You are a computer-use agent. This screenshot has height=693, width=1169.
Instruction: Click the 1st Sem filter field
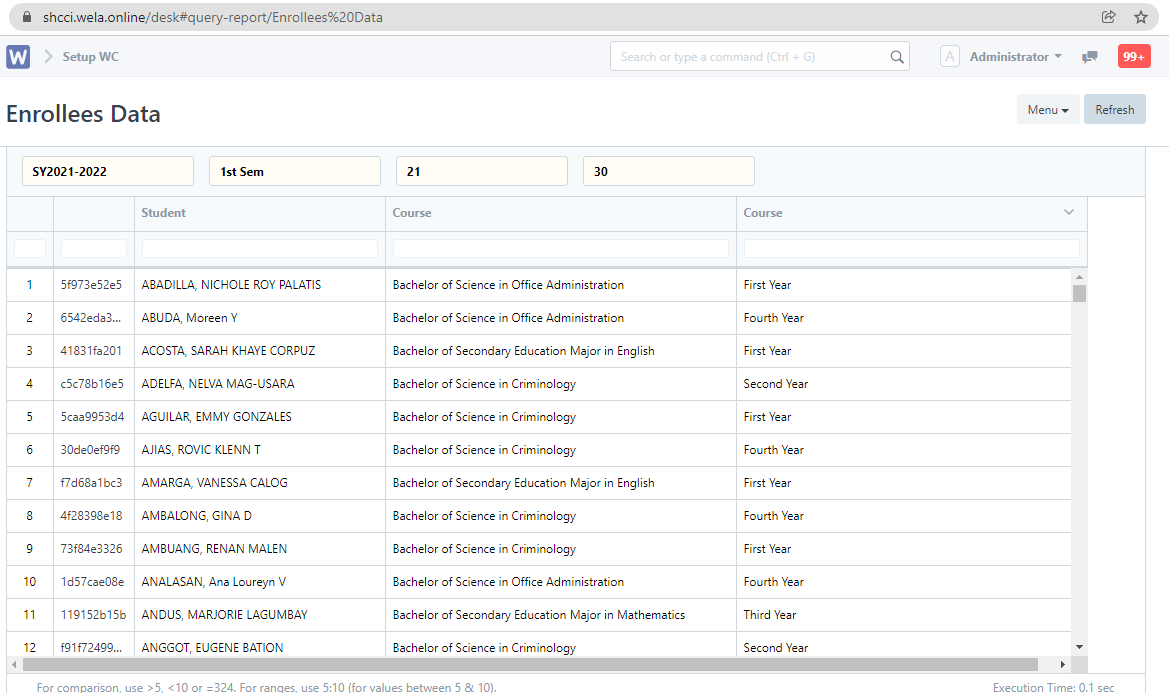coord(295,172)
